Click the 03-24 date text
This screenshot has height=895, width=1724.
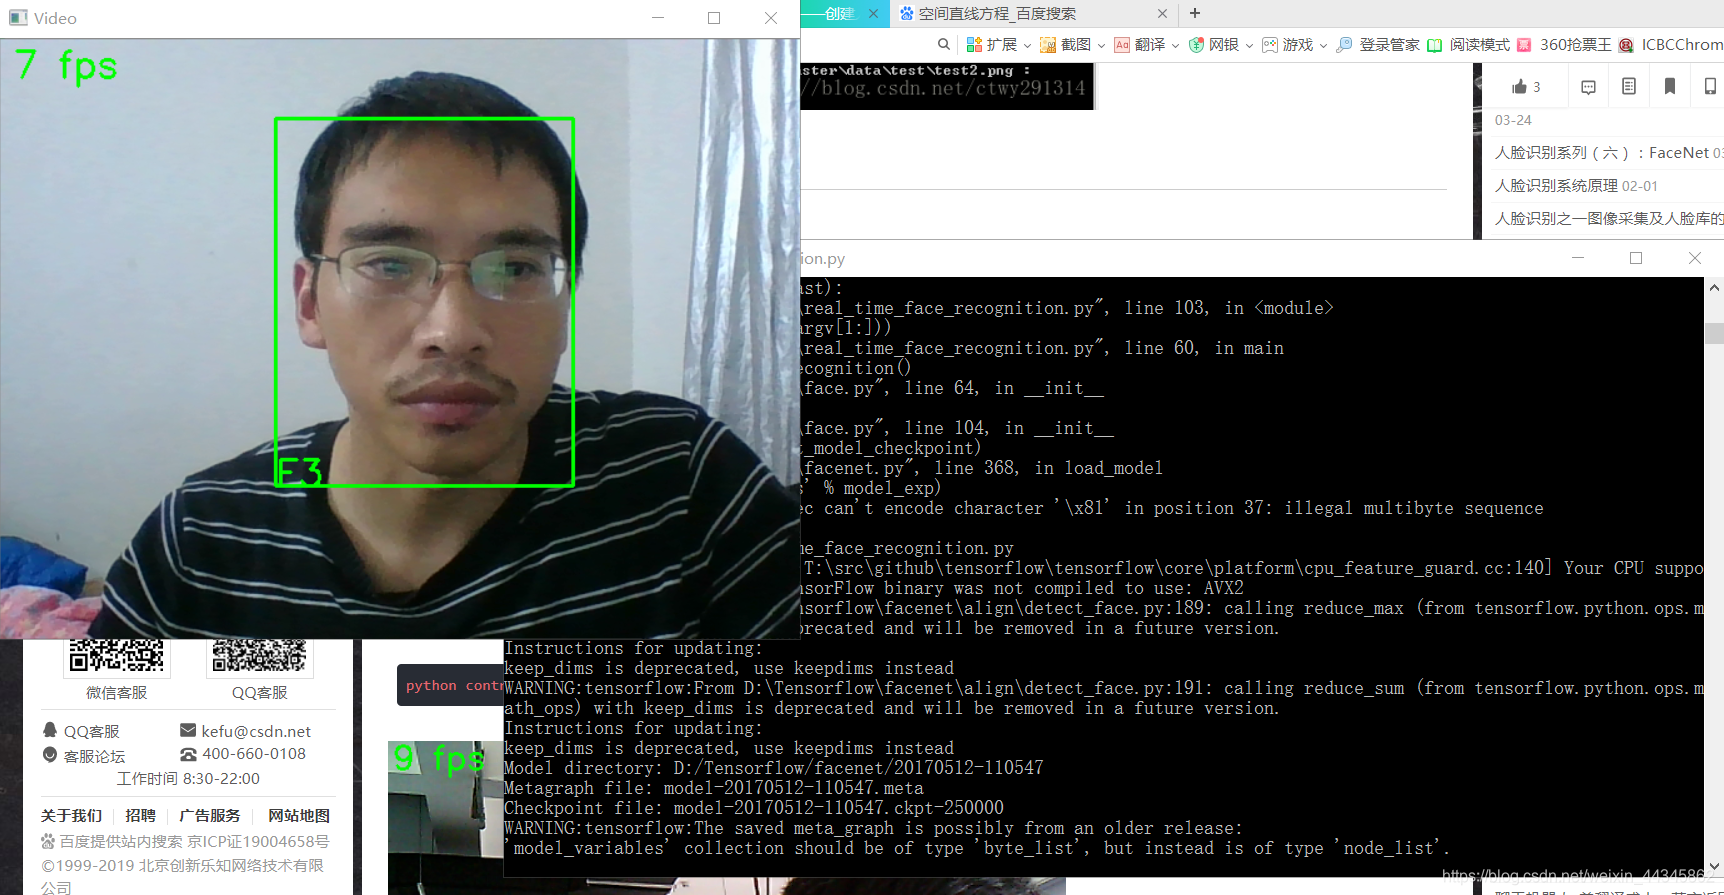pyautogui.click(x=1513, y=120)
